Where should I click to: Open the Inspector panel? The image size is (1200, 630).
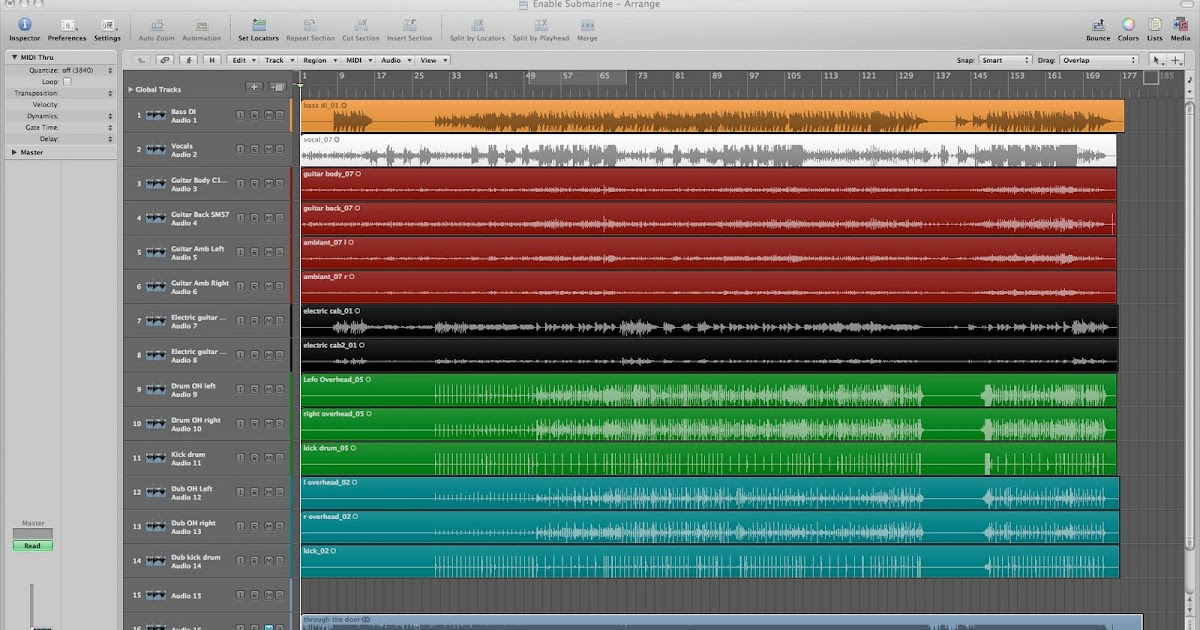24,27
